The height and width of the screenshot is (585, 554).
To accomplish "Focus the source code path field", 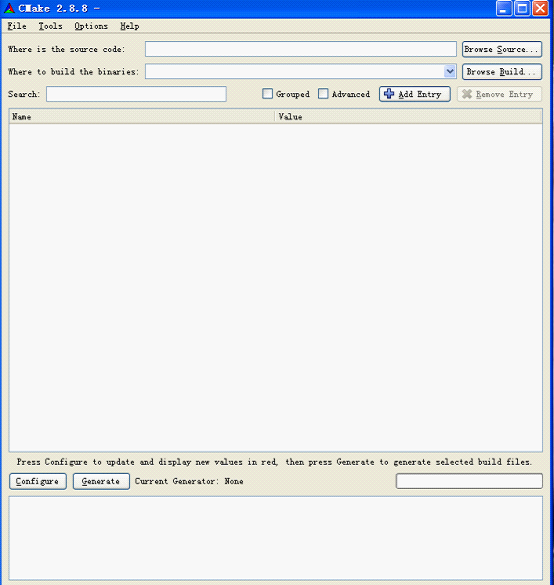I will (x=301, y=49).
